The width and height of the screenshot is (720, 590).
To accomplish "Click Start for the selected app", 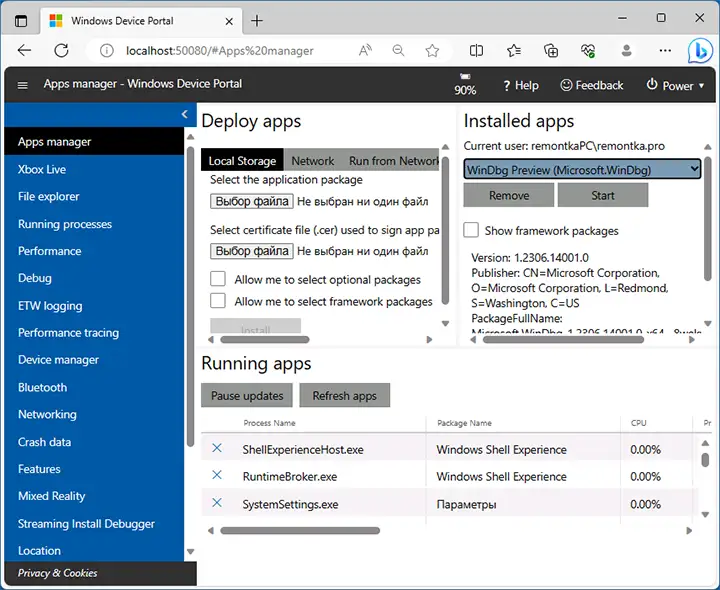I will coord(603,195).
